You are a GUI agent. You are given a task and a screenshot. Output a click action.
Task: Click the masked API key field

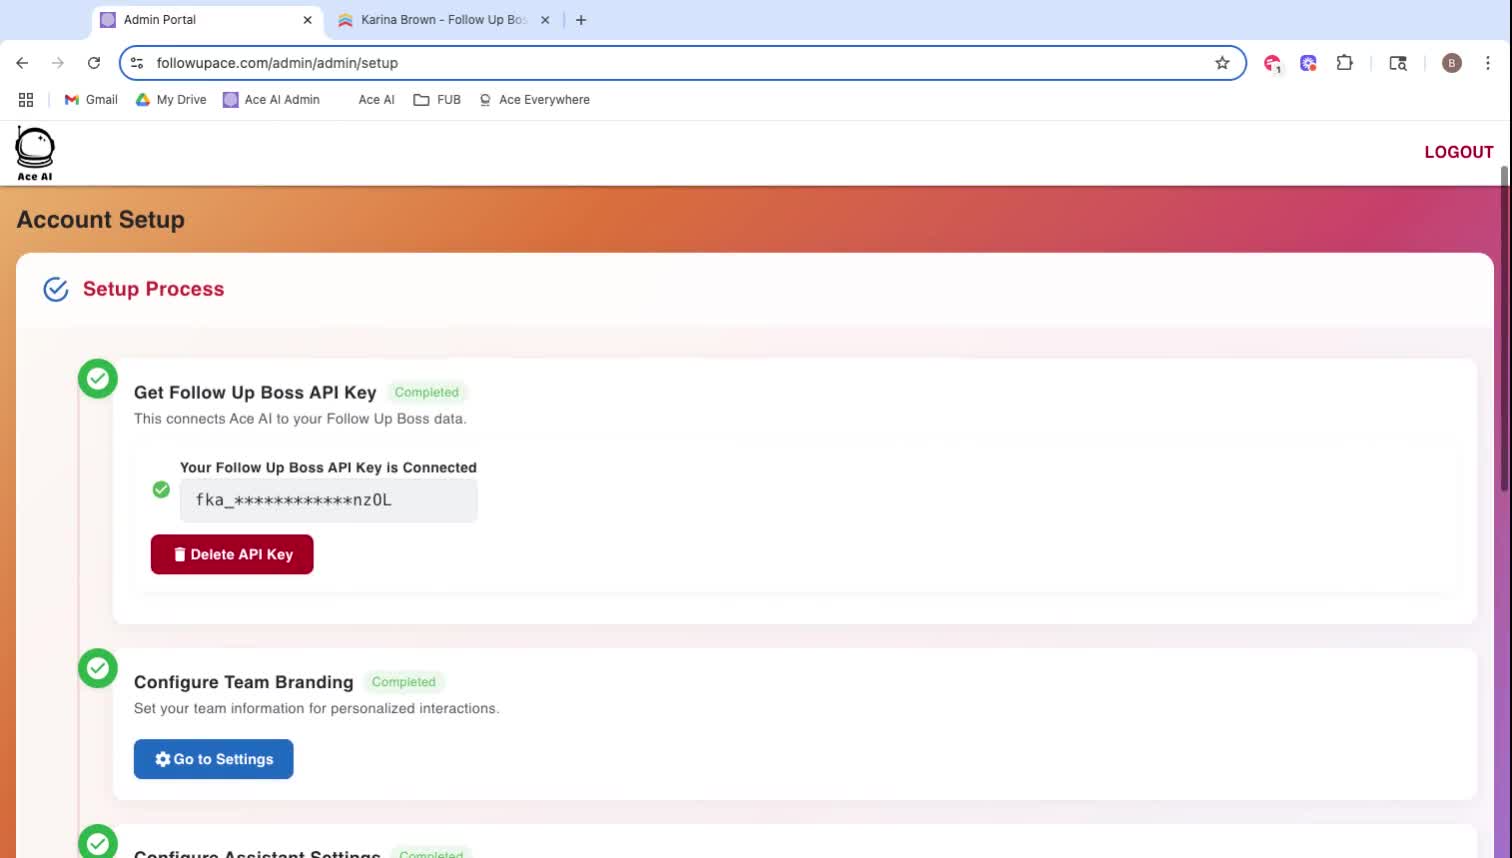click(329, 500)
